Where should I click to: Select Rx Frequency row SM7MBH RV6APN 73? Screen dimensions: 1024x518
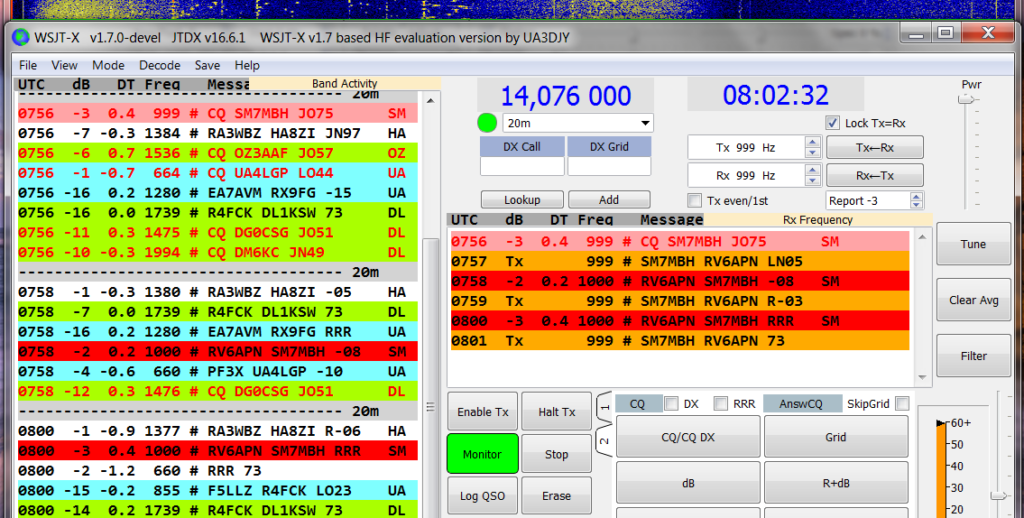pos(680,340)
